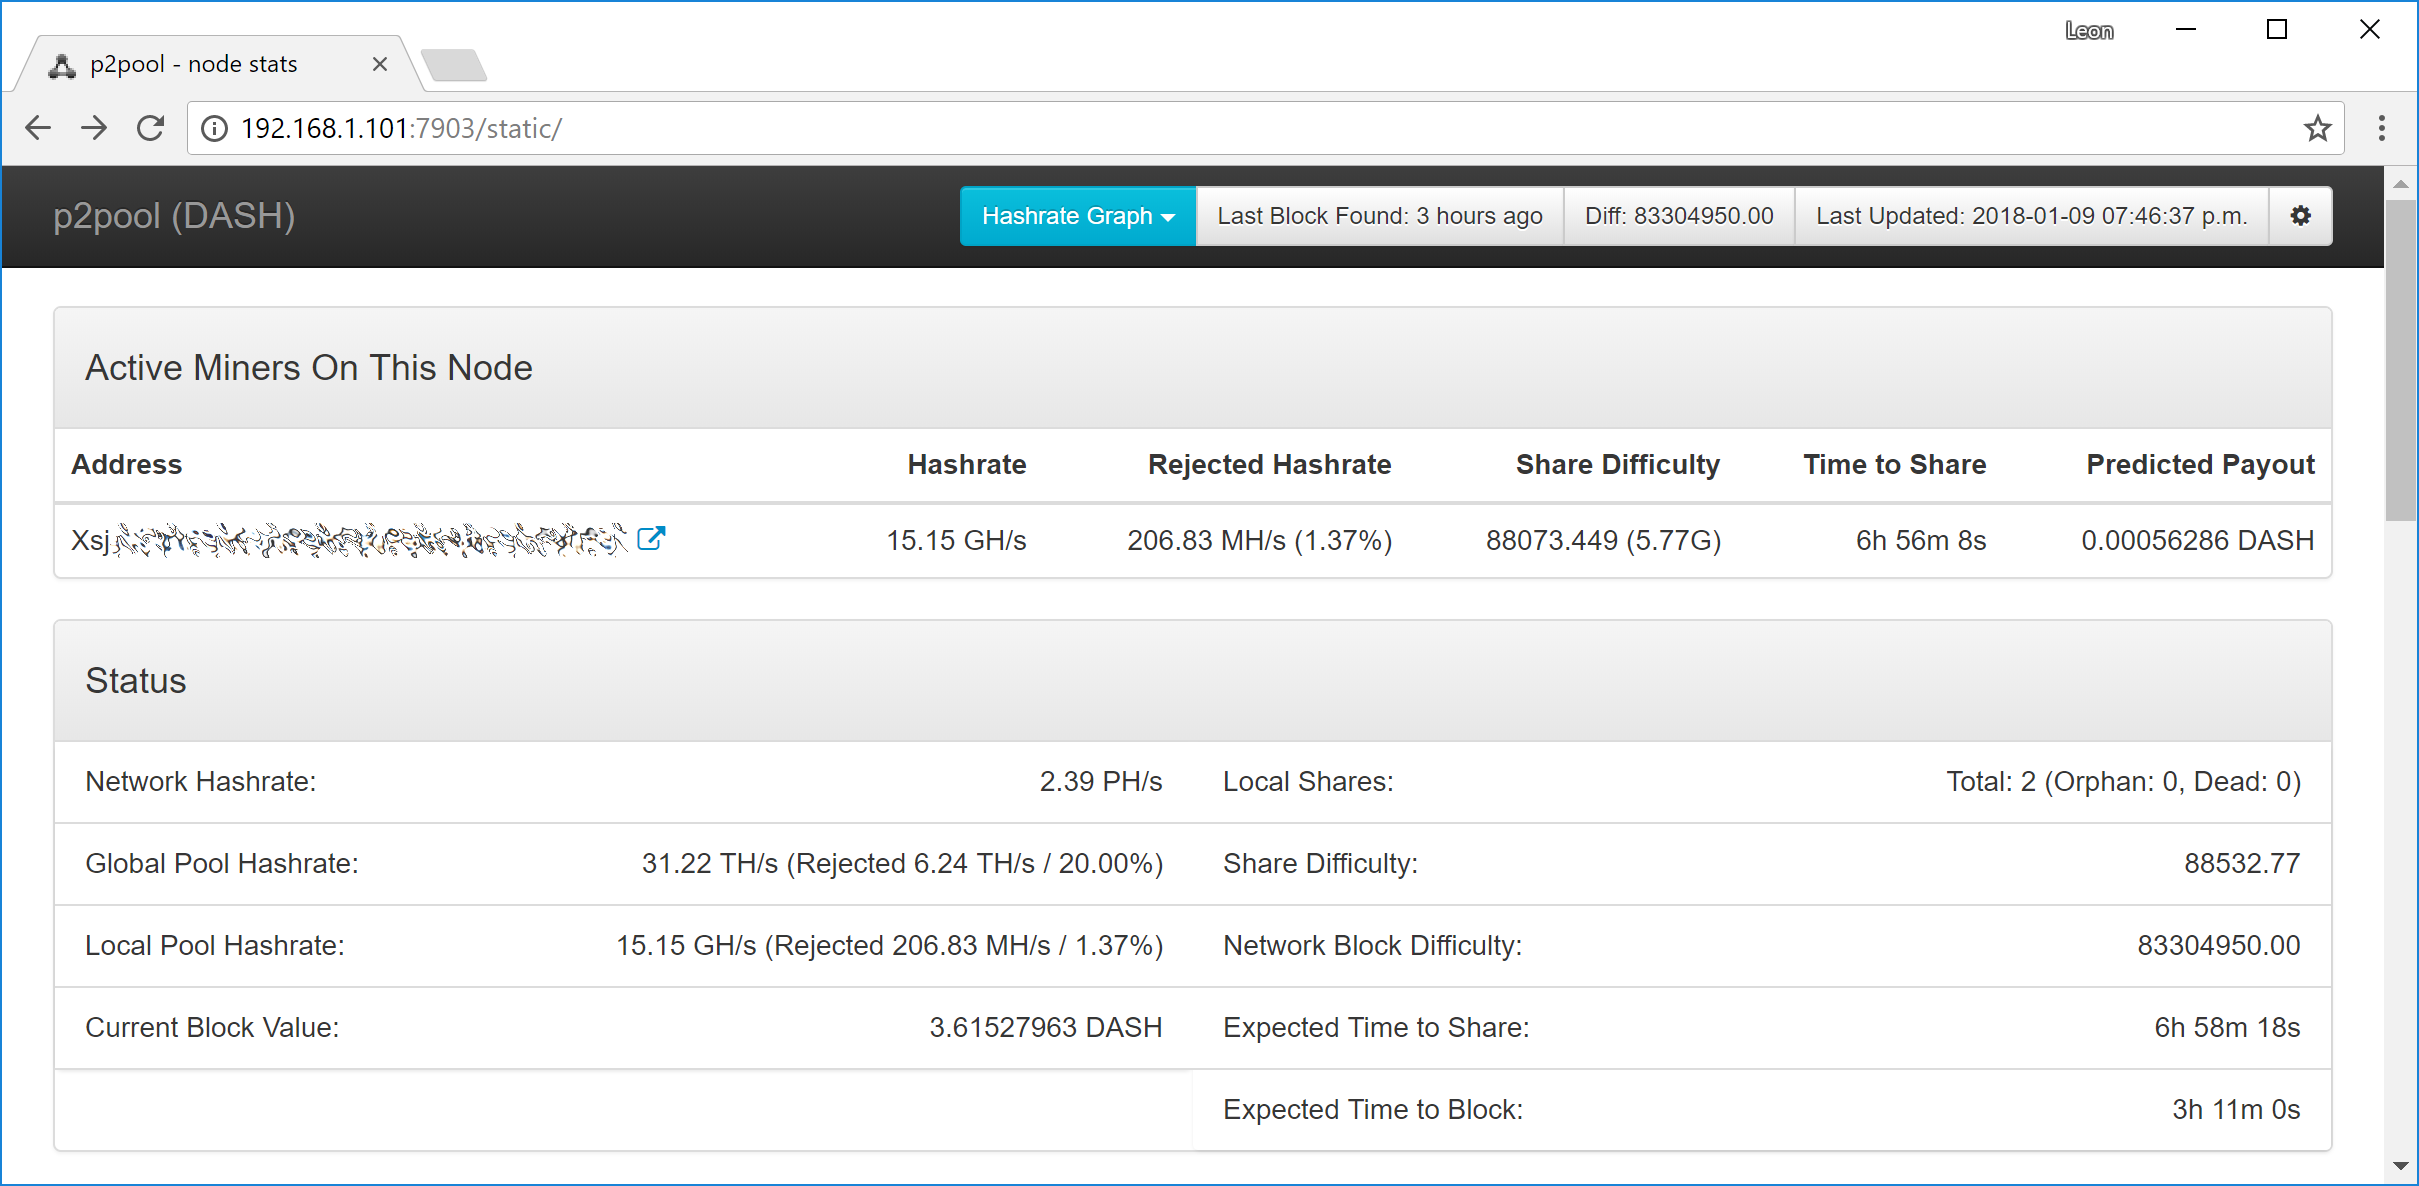Screen dimensions: 2419x1186
Task: Click the p2pool (DASH) brand link
Action: click(x=174, y=216)
